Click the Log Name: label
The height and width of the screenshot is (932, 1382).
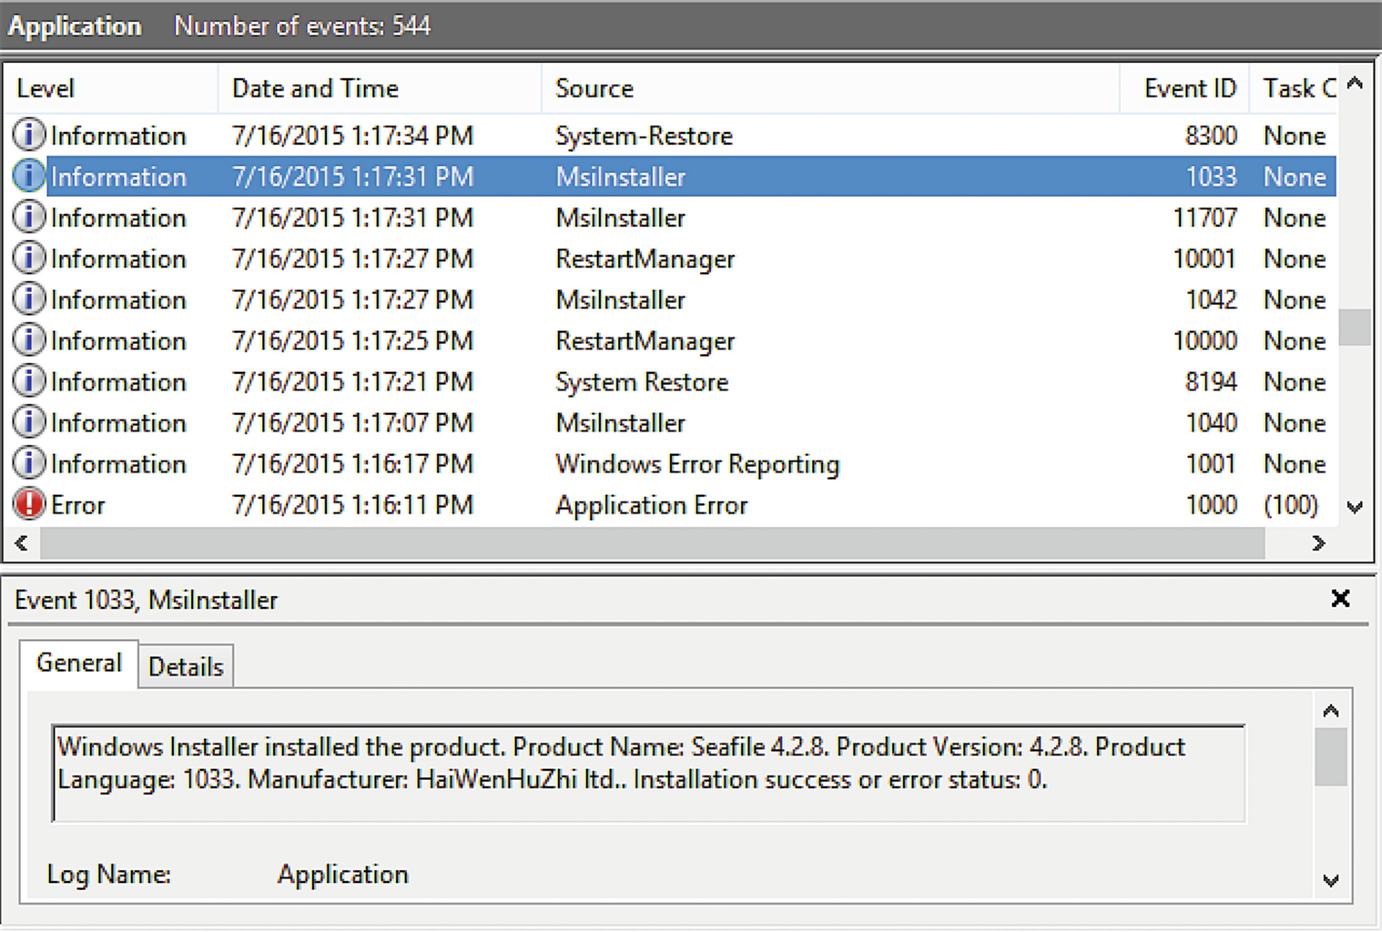[x=109, y=874]
